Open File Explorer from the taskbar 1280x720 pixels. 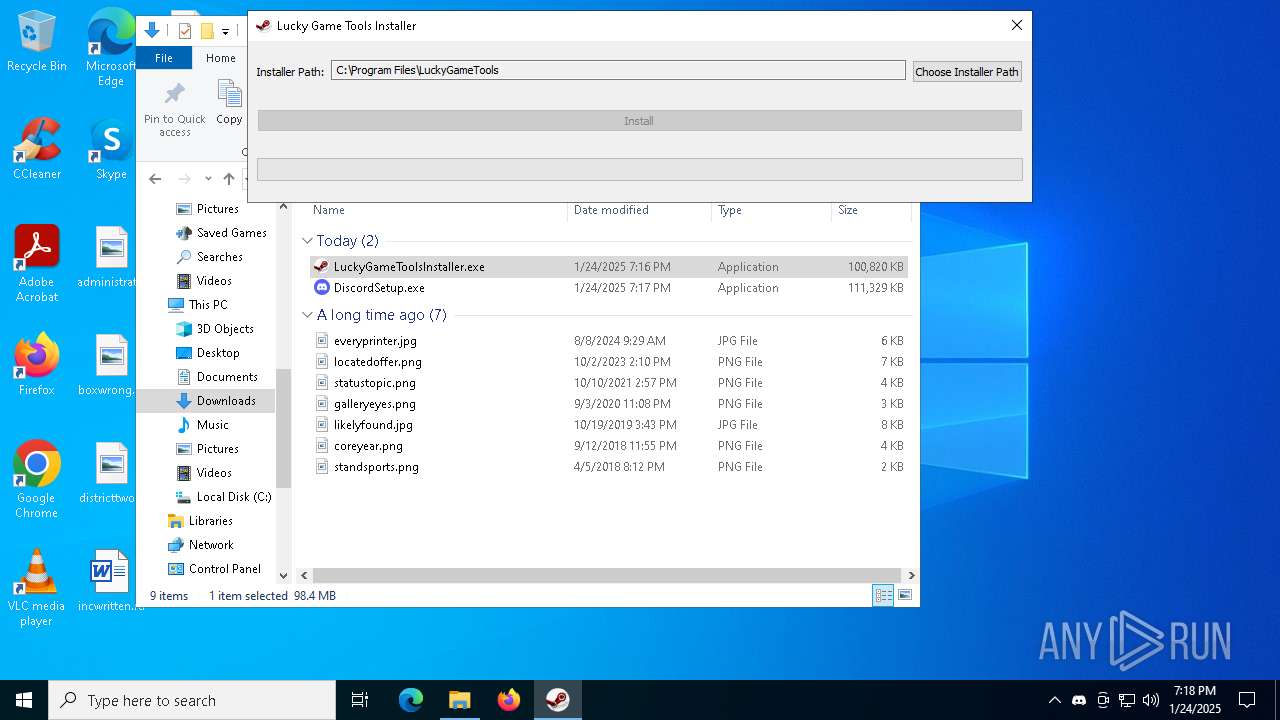[460, 700]
